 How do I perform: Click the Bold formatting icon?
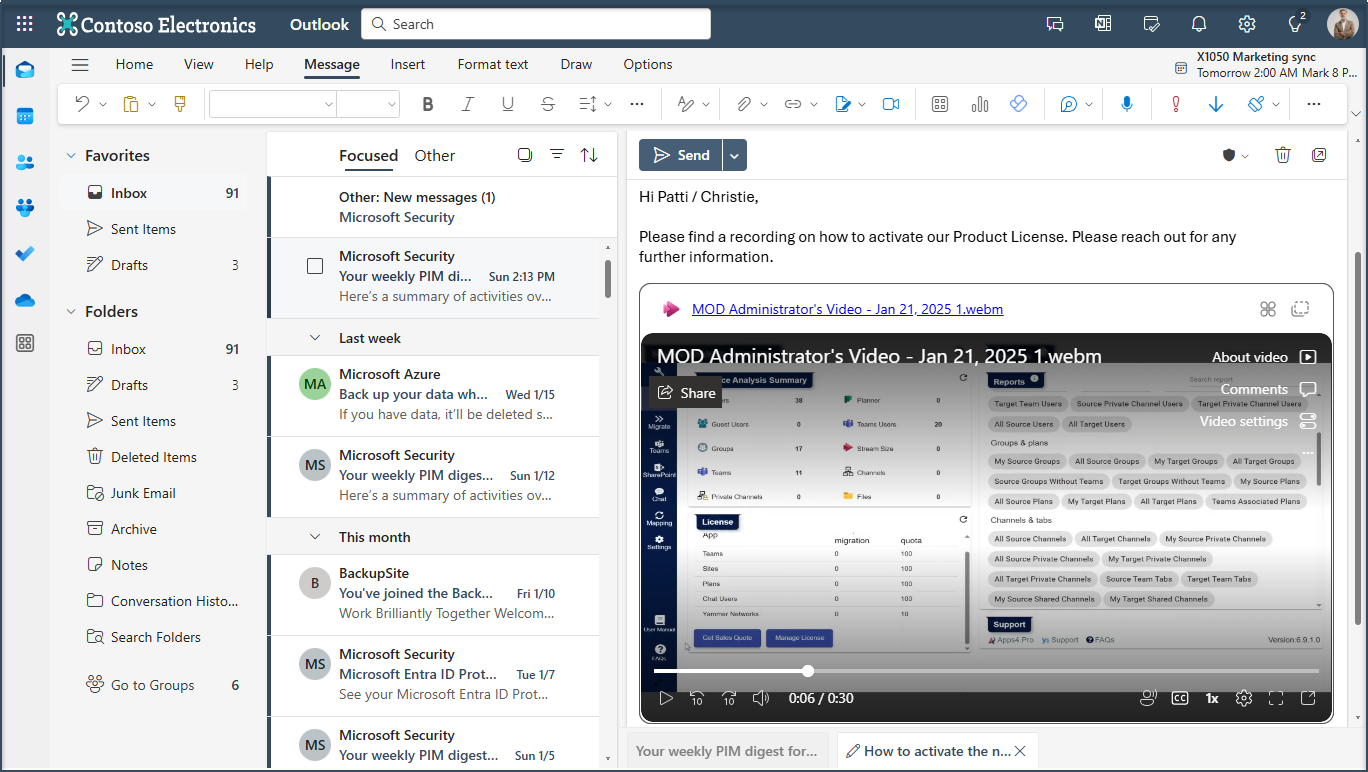tap(428, 104)
